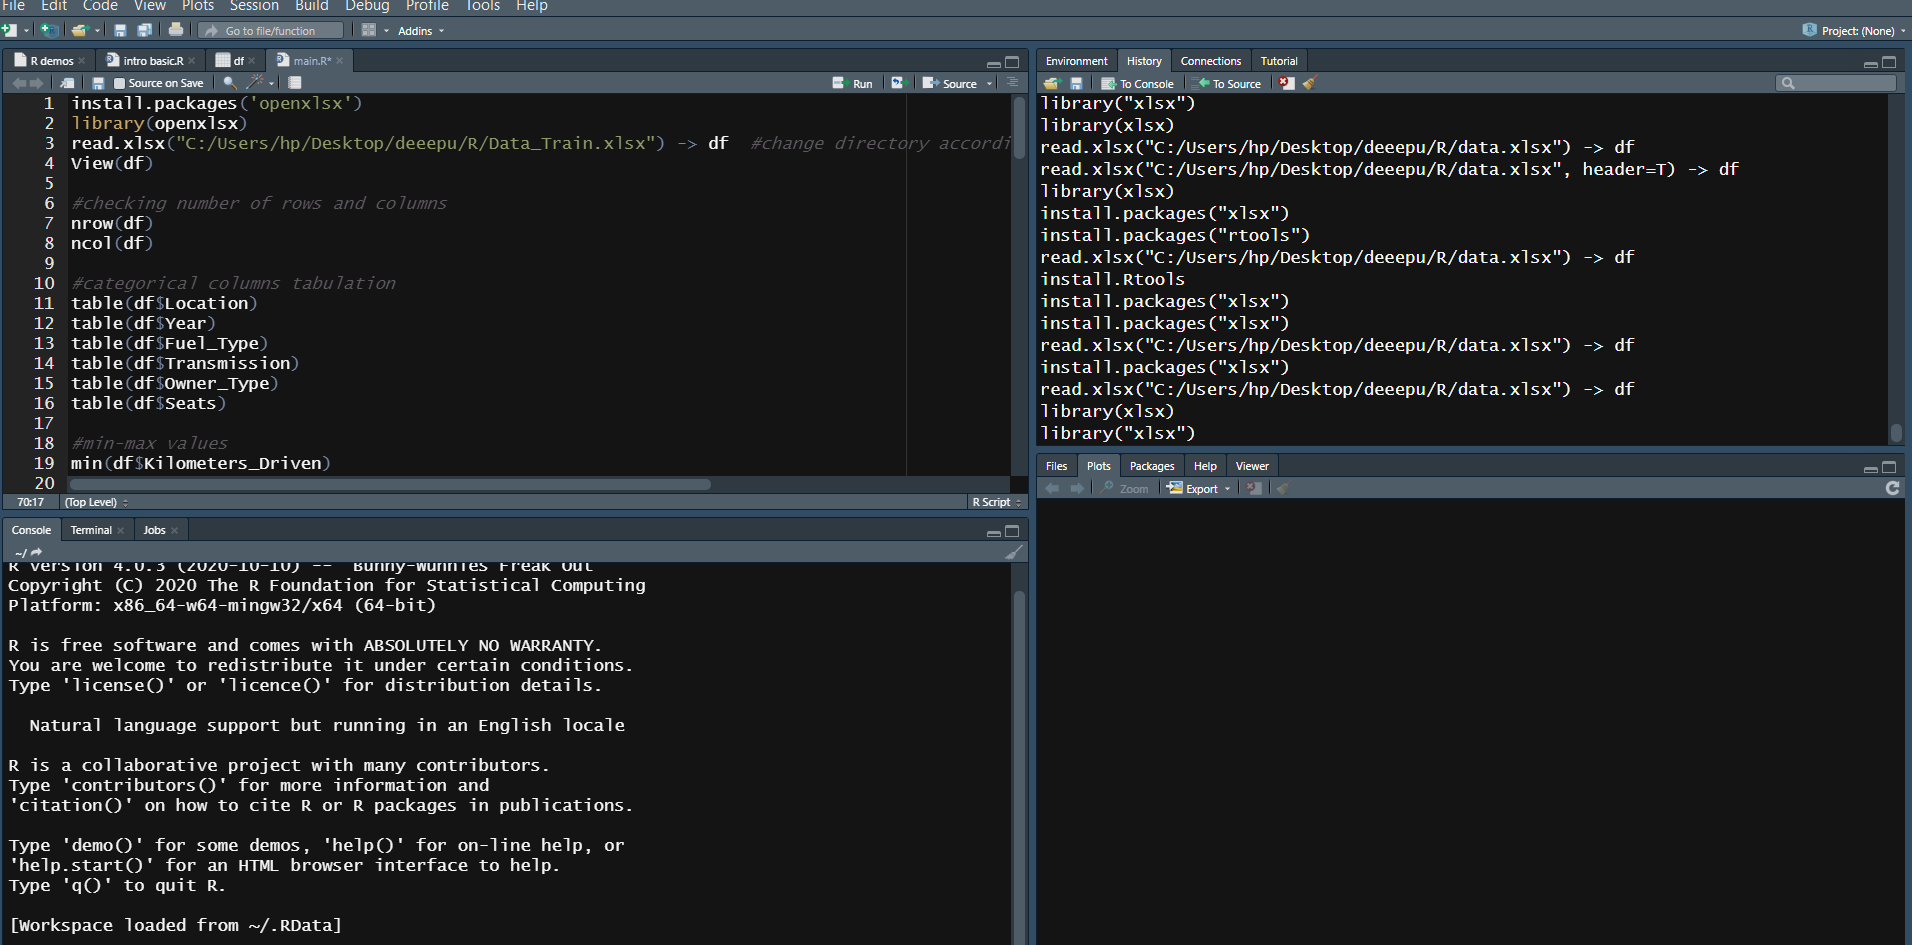Screen dimensions: 1912x945
Task: Open (Top Level) scope navigator dropdown
Action: coord(96,502)
